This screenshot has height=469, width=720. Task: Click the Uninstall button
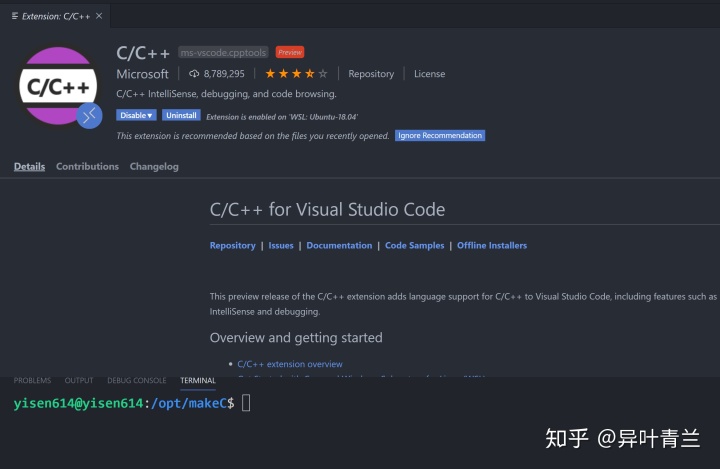tap(181, 115)
